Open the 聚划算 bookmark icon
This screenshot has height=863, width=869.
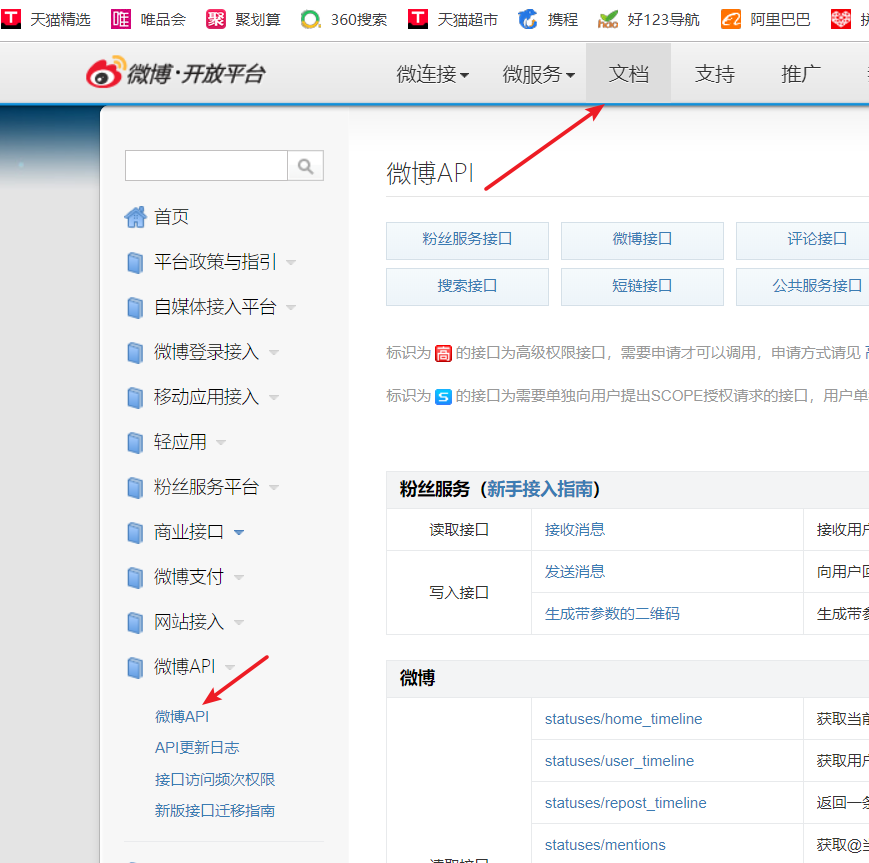[216, 19]
